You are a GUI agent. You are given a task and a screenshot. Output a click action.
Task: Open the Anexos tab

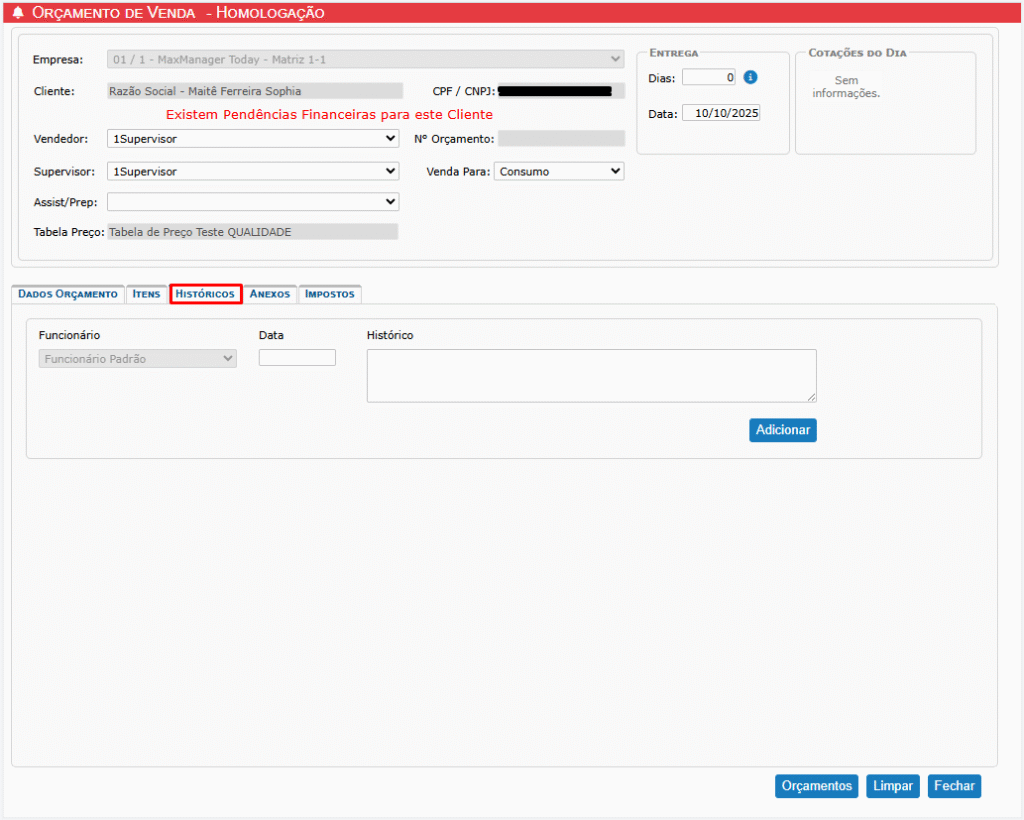coord(270,294)
